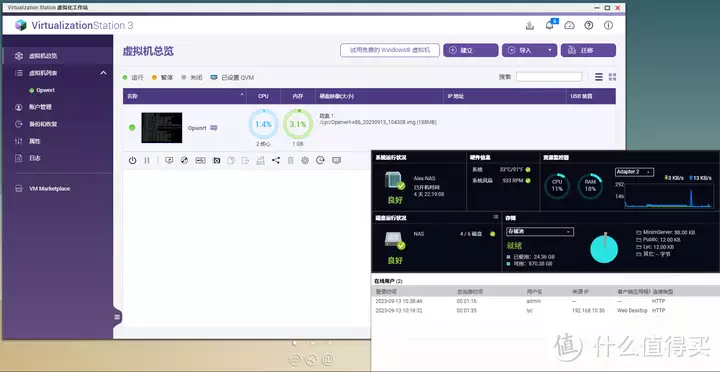The height and width of the screenshot is (372, 720).
Task: Click the RAM 18% ring in resource monitor
Action: (590, 186)
